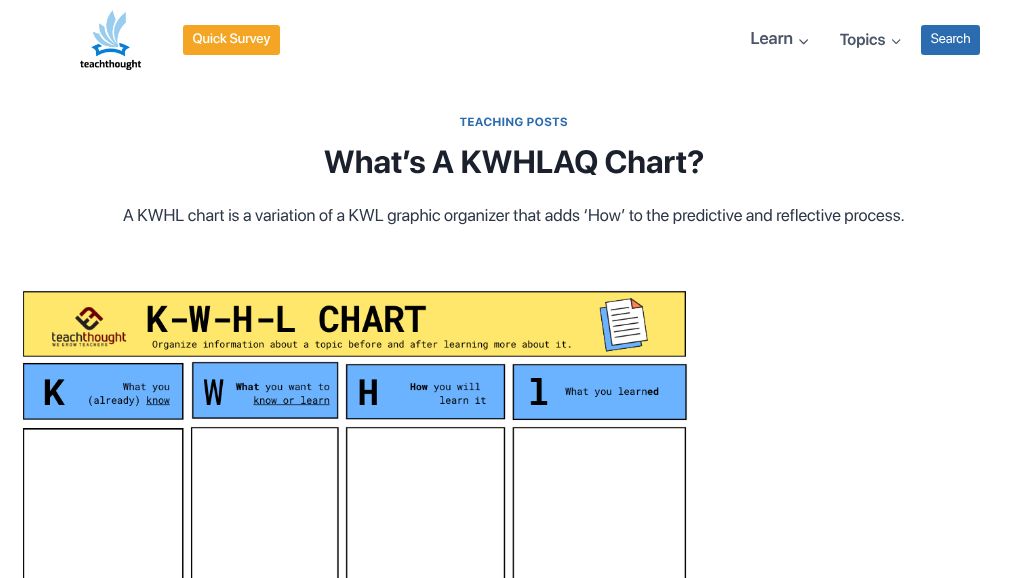Select the "What you learned" L box
Screen dimensions: 1028x578
(x=599, y=392)
